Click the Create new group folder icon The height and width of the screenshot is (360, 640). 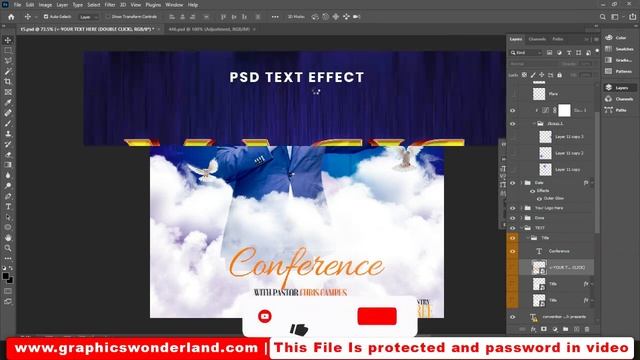click(x=565, y=329)
